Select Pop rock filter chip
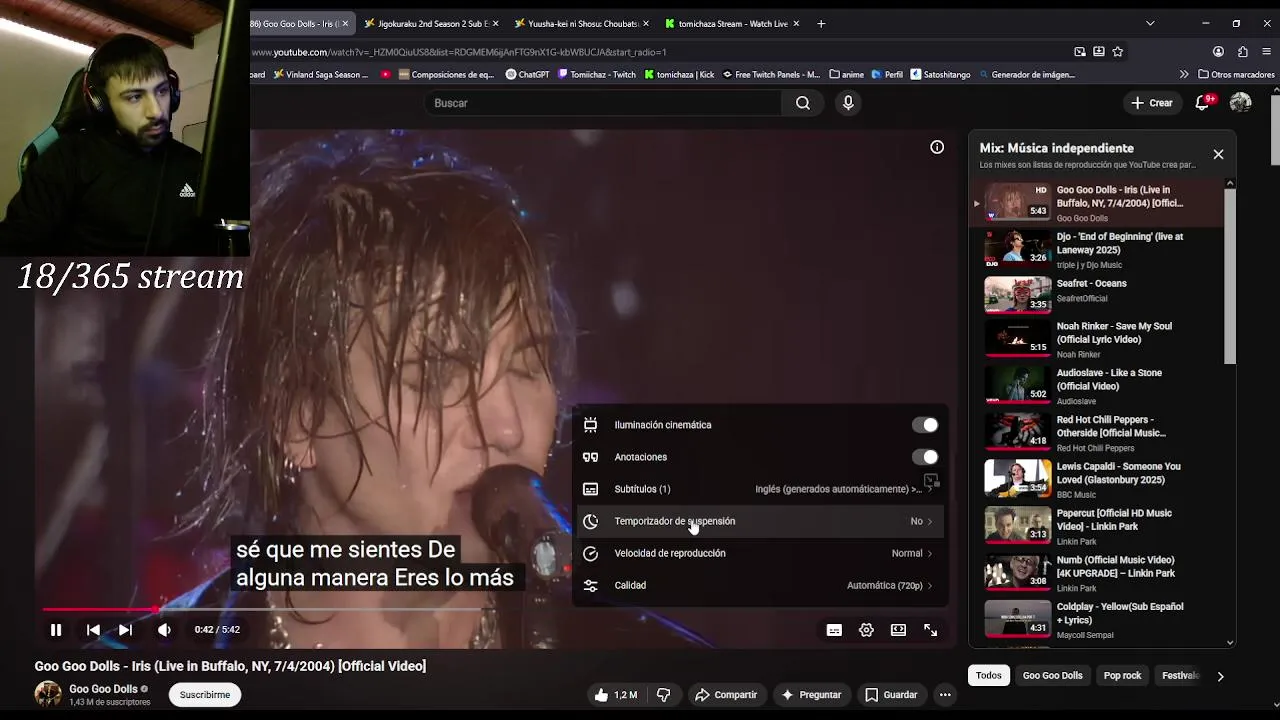Image resolution: width=1280 pixels, height=720 pixels. point(1122,676)
